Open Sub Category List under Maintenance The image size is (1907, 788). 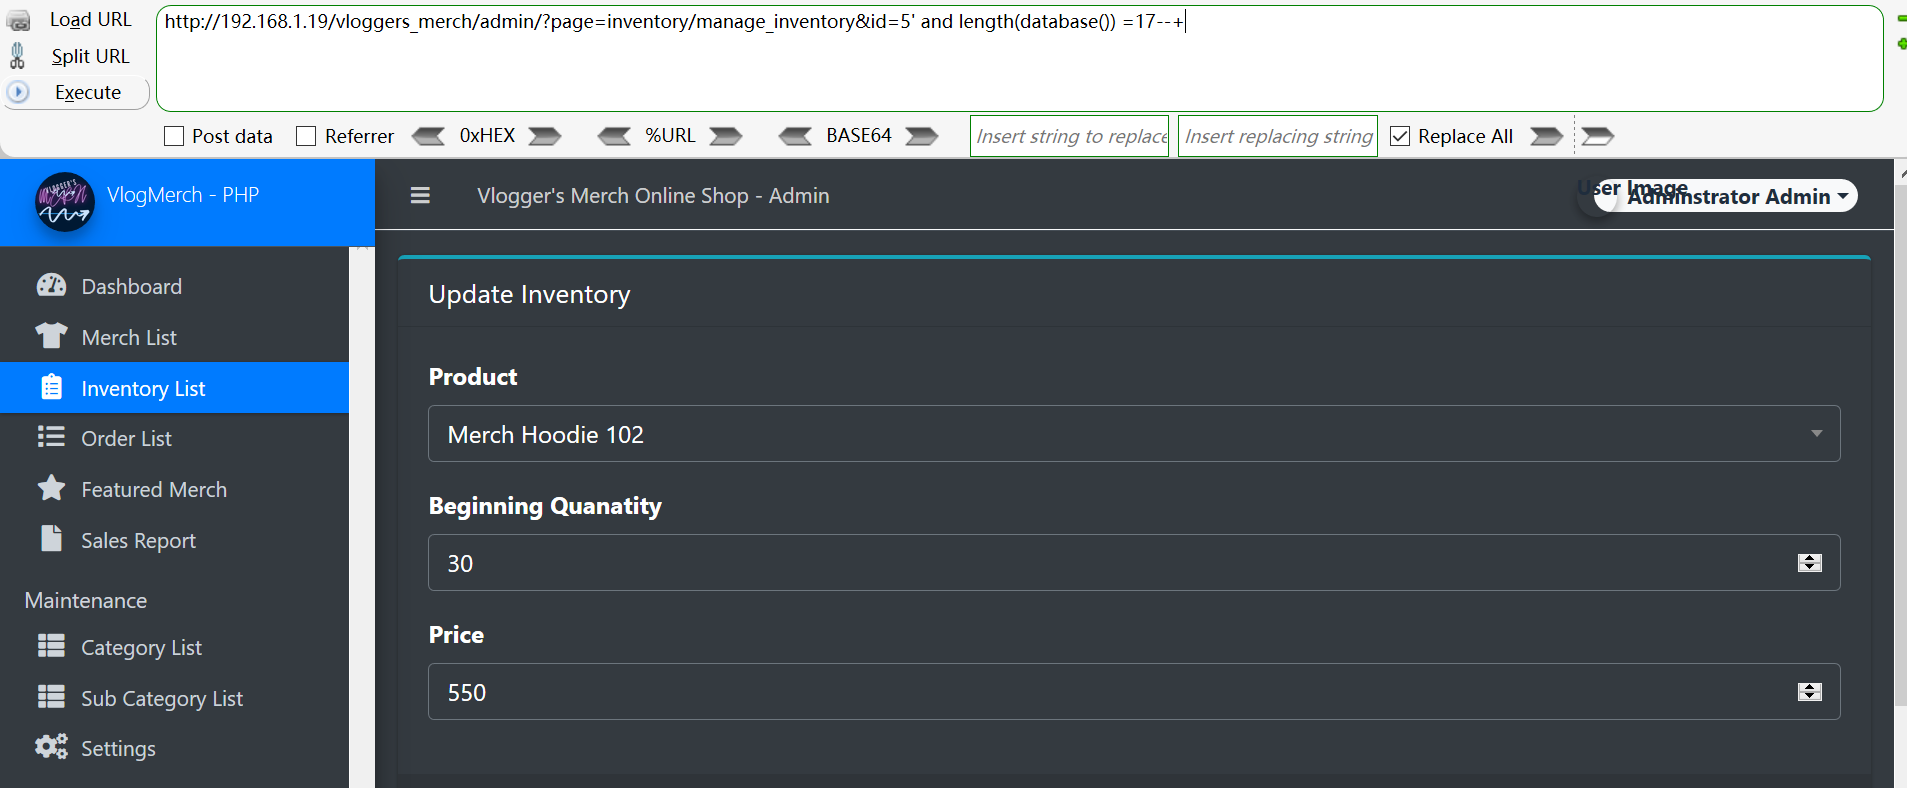pyautogui.click(x=174, y=698)
